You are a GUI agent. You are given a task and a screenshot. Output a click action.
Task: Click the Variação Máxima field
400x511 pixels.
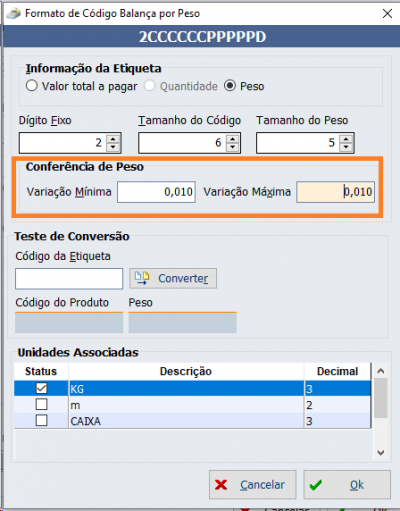[x=336, y=192]
